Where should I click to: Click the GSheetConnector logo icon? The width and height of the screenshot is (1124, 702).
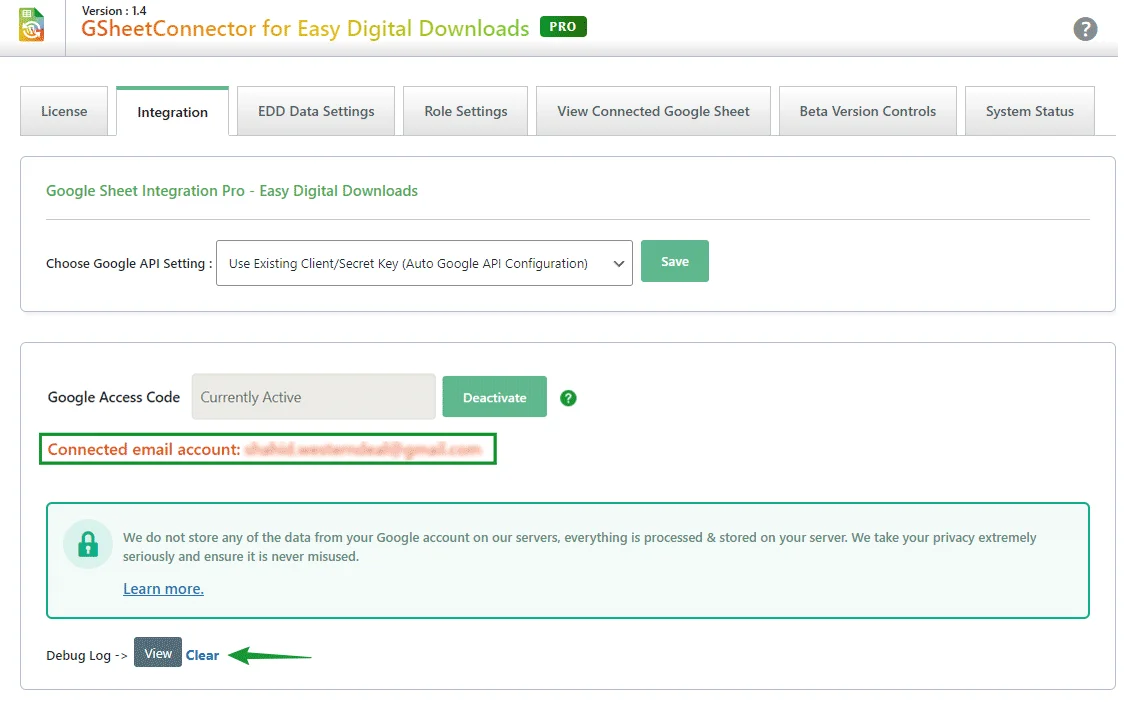32,24
